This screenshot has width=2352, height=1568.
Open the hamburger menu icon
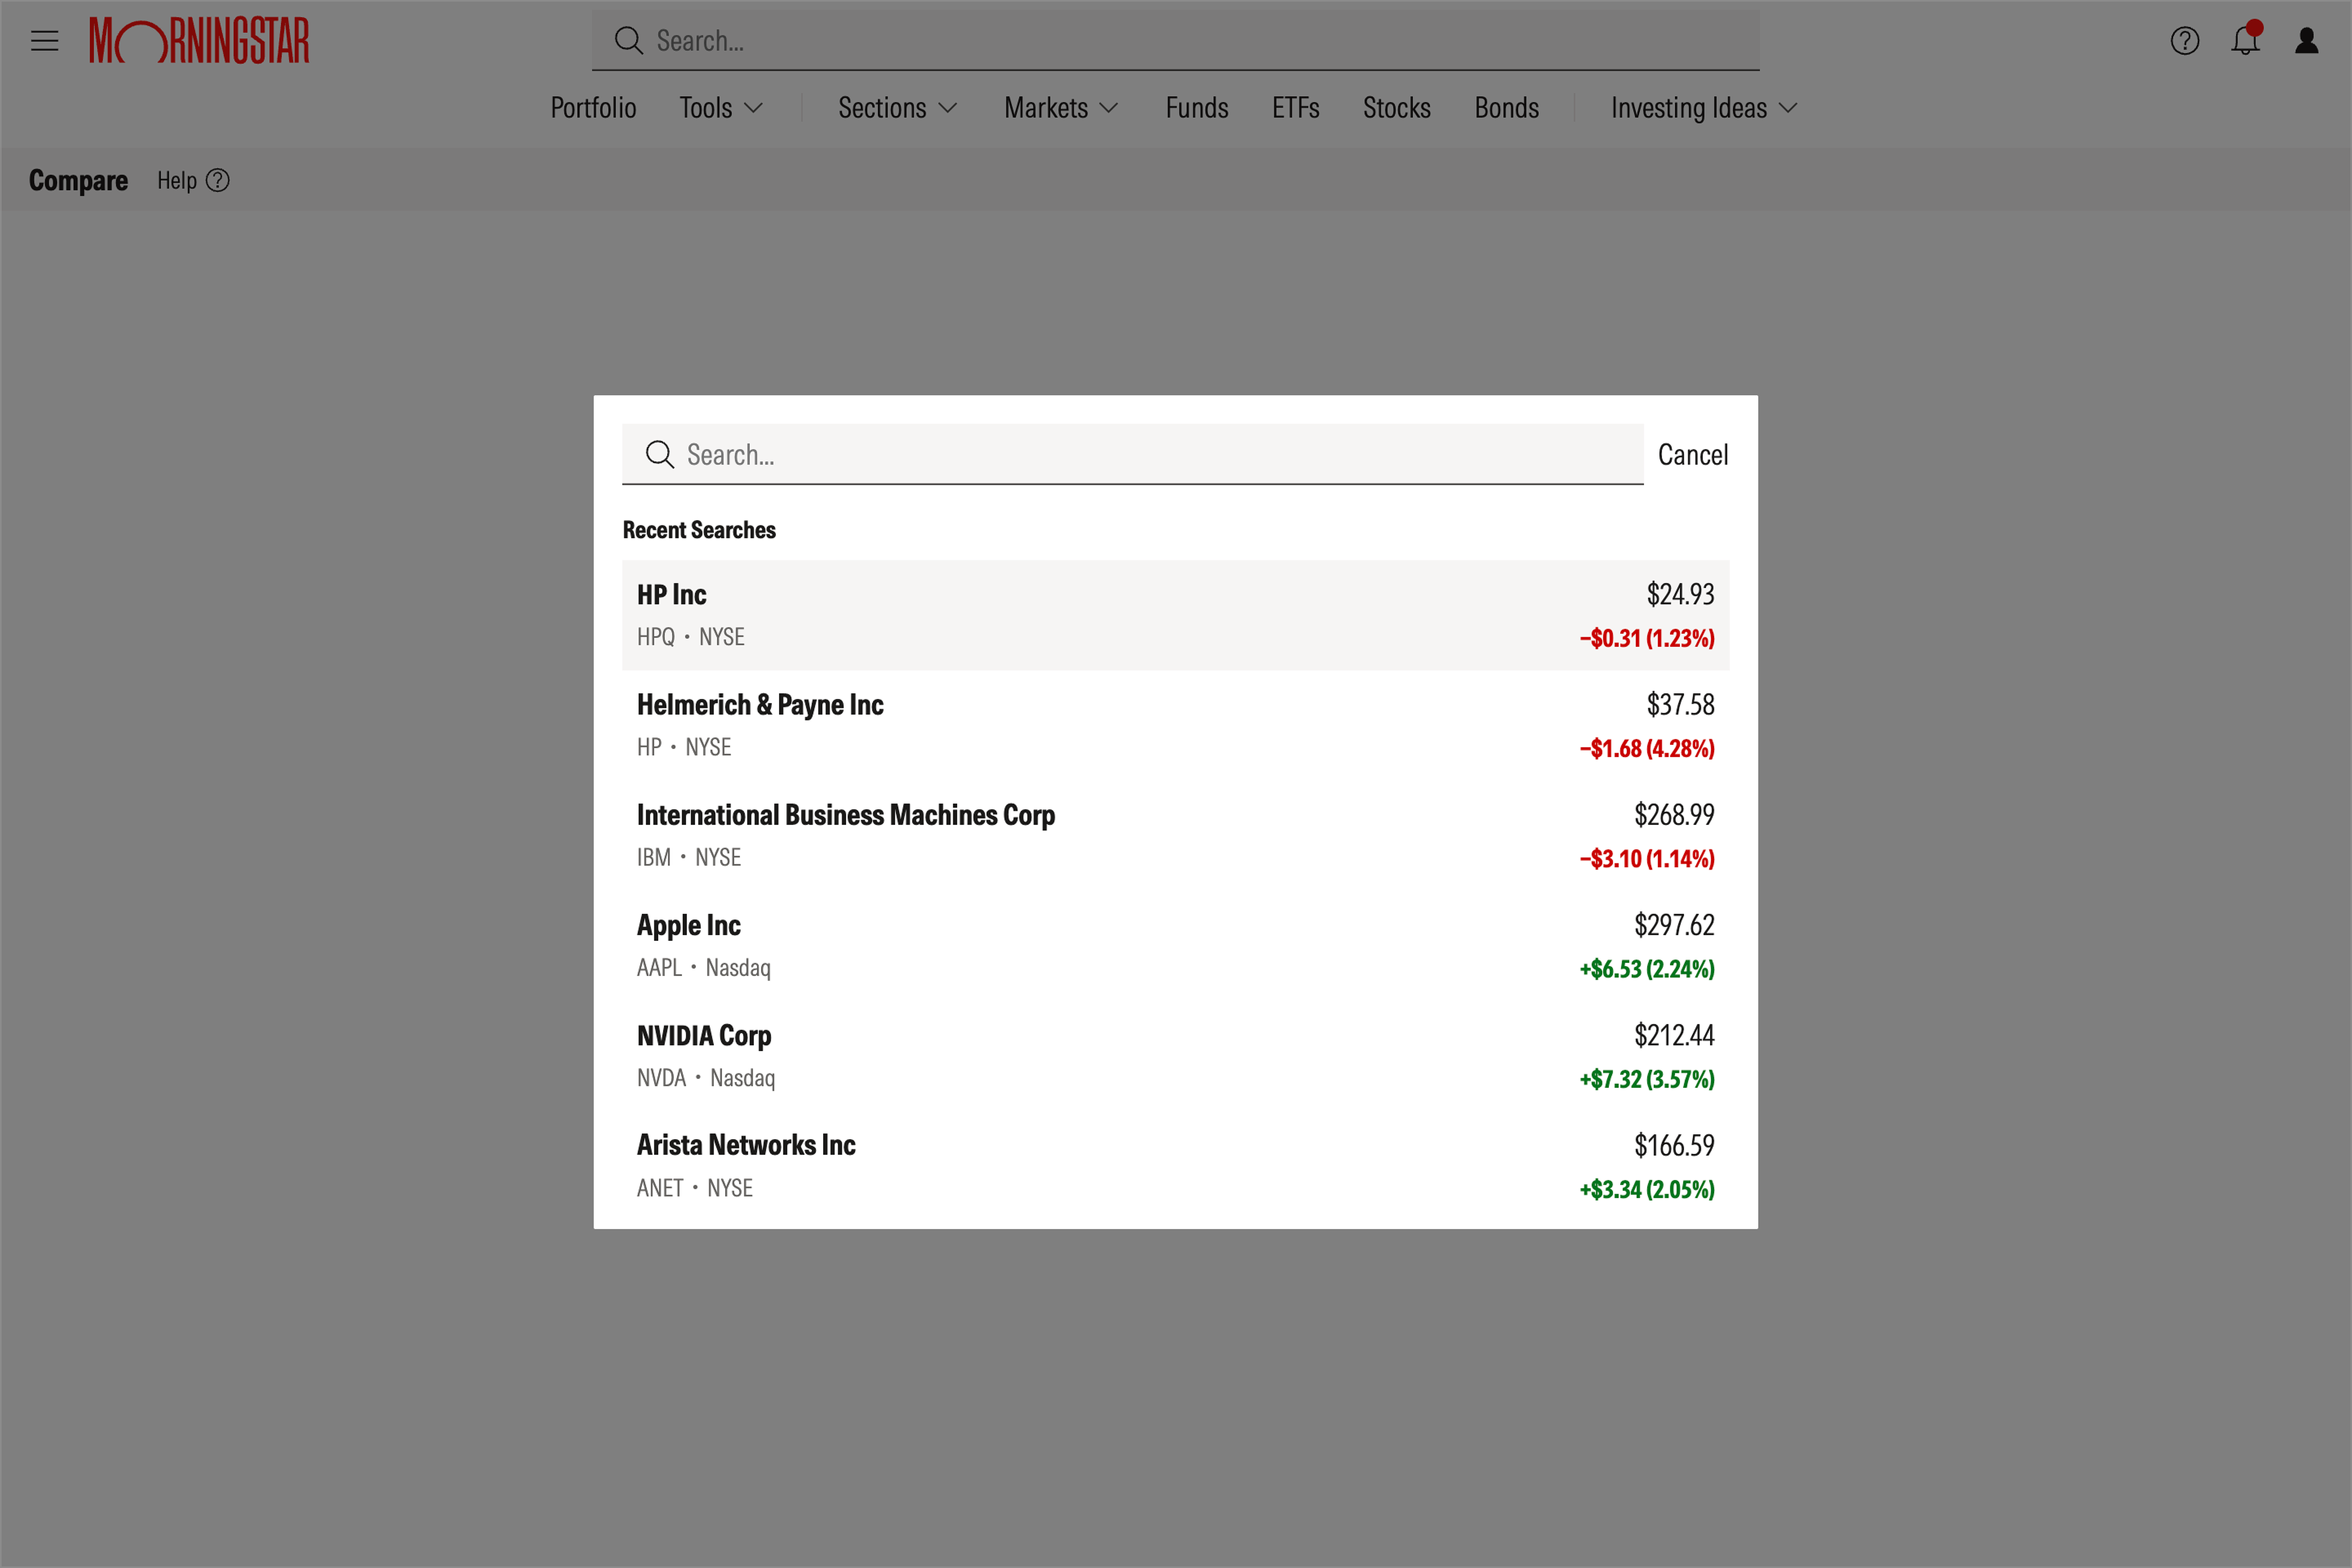(44, 41)
